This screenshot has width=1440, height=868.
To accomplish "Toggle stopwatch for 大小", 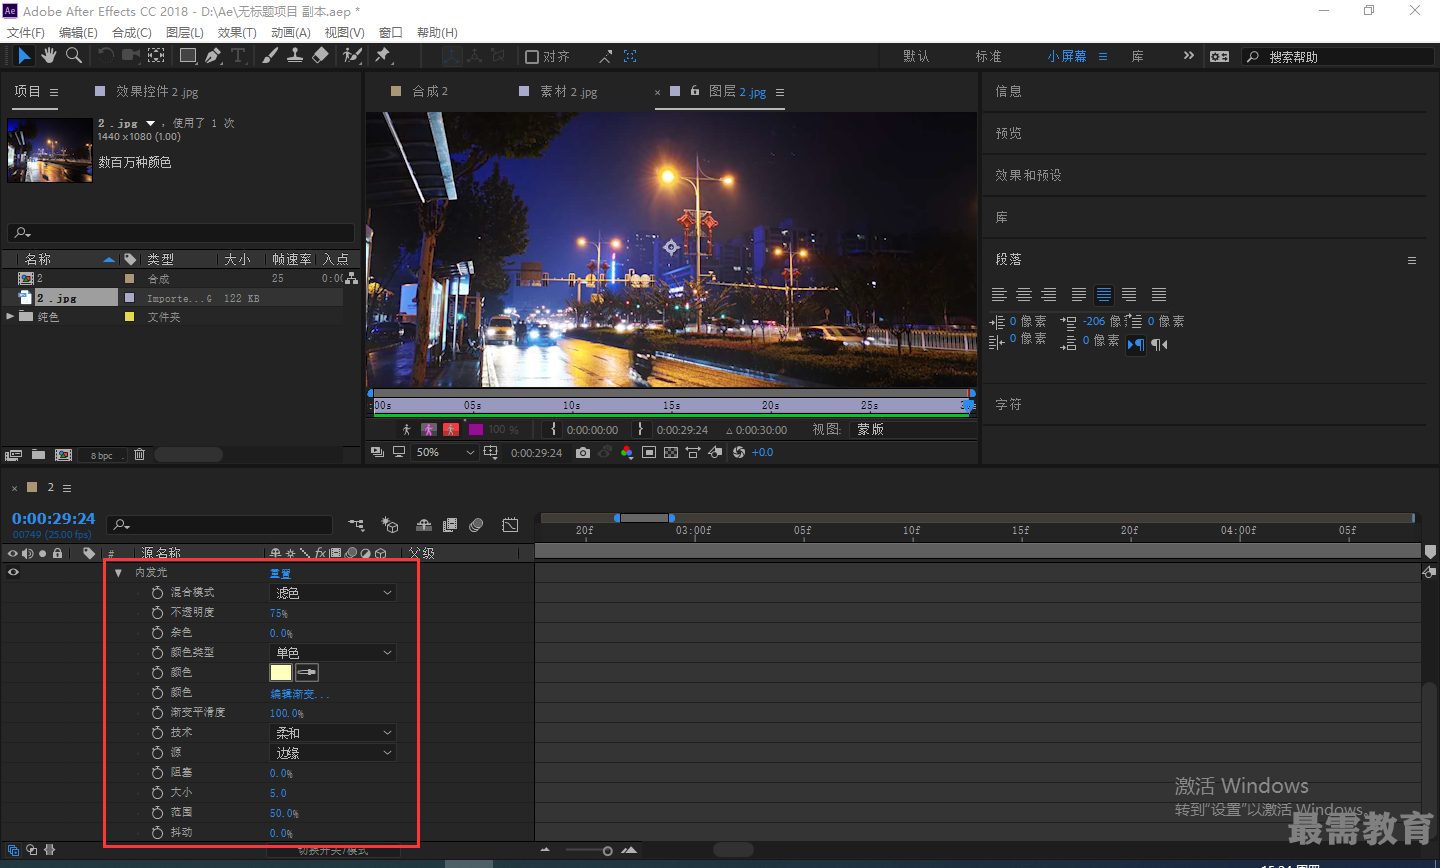I will (x=157, y=792).
